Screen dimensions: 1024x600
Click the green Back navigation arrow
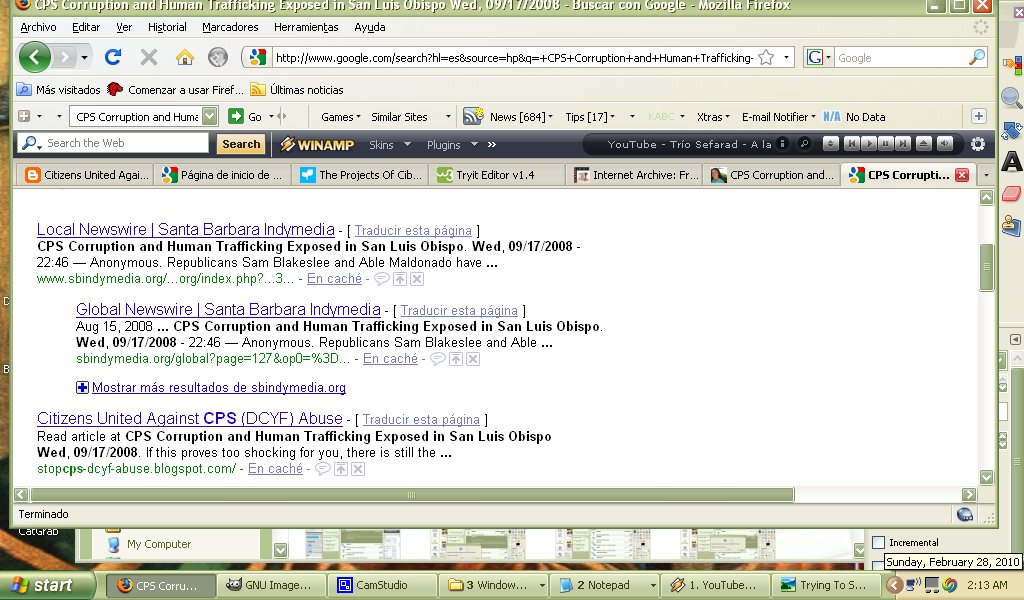(35, 57)
